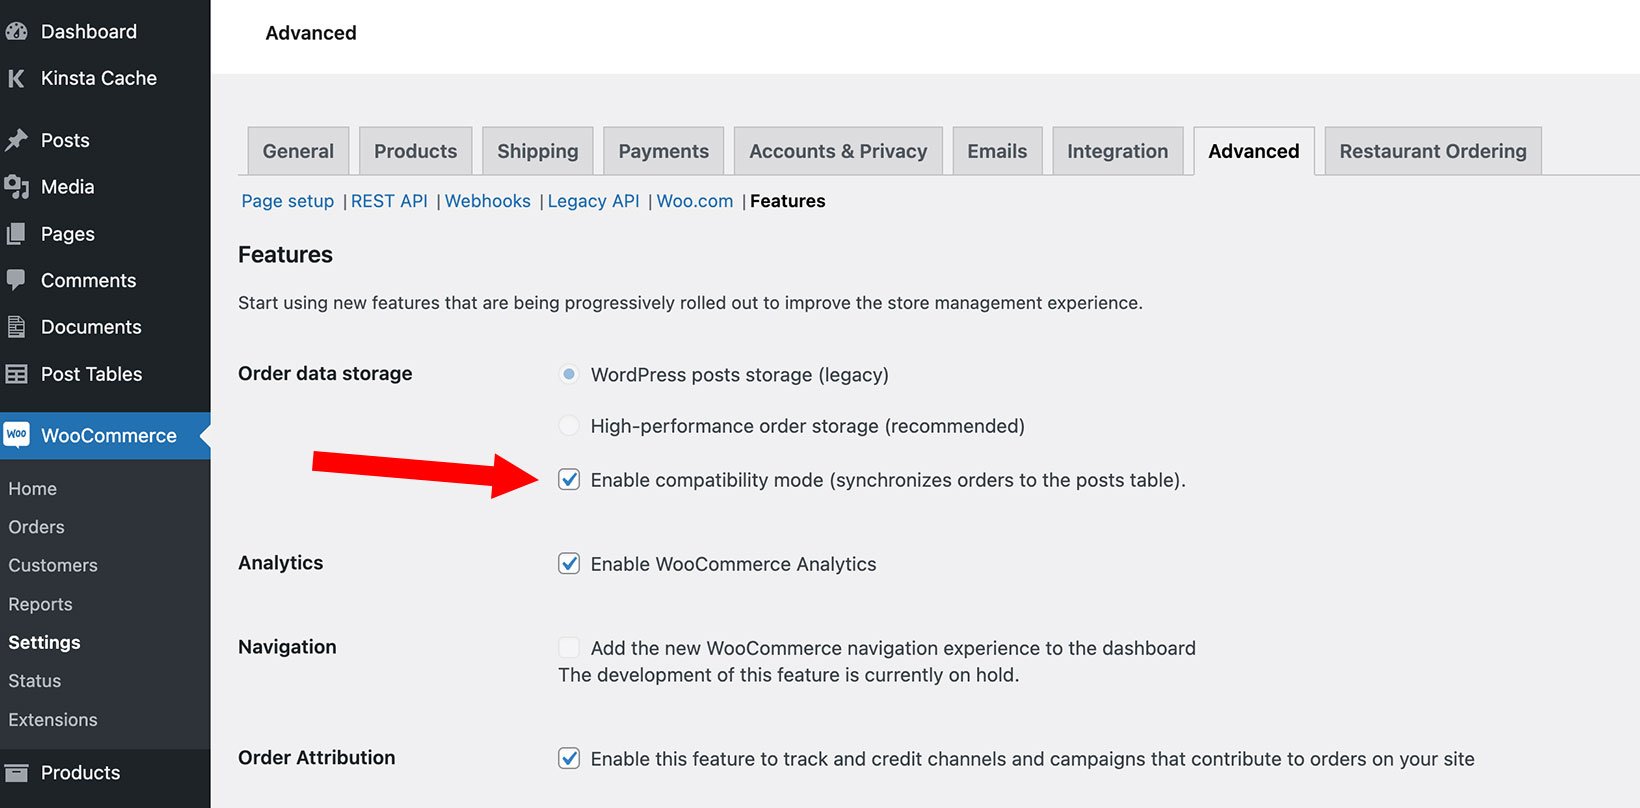Disable WooCommerce Analytics checkbox
Viewport: 1640px width, 808px height.
[x=569, y=563]
